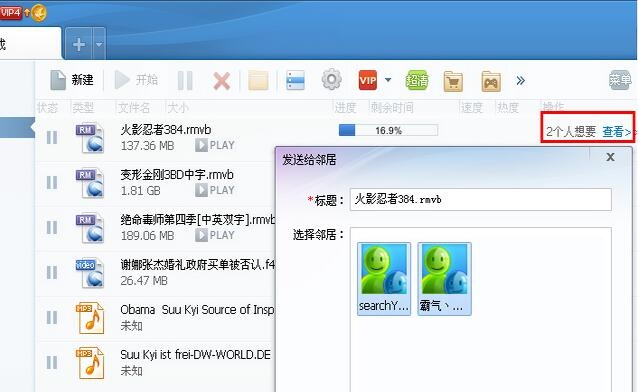The height and width of the screenshot is (392, 638).
Task: Sort by 大小 column header
Action: (178, 108)
